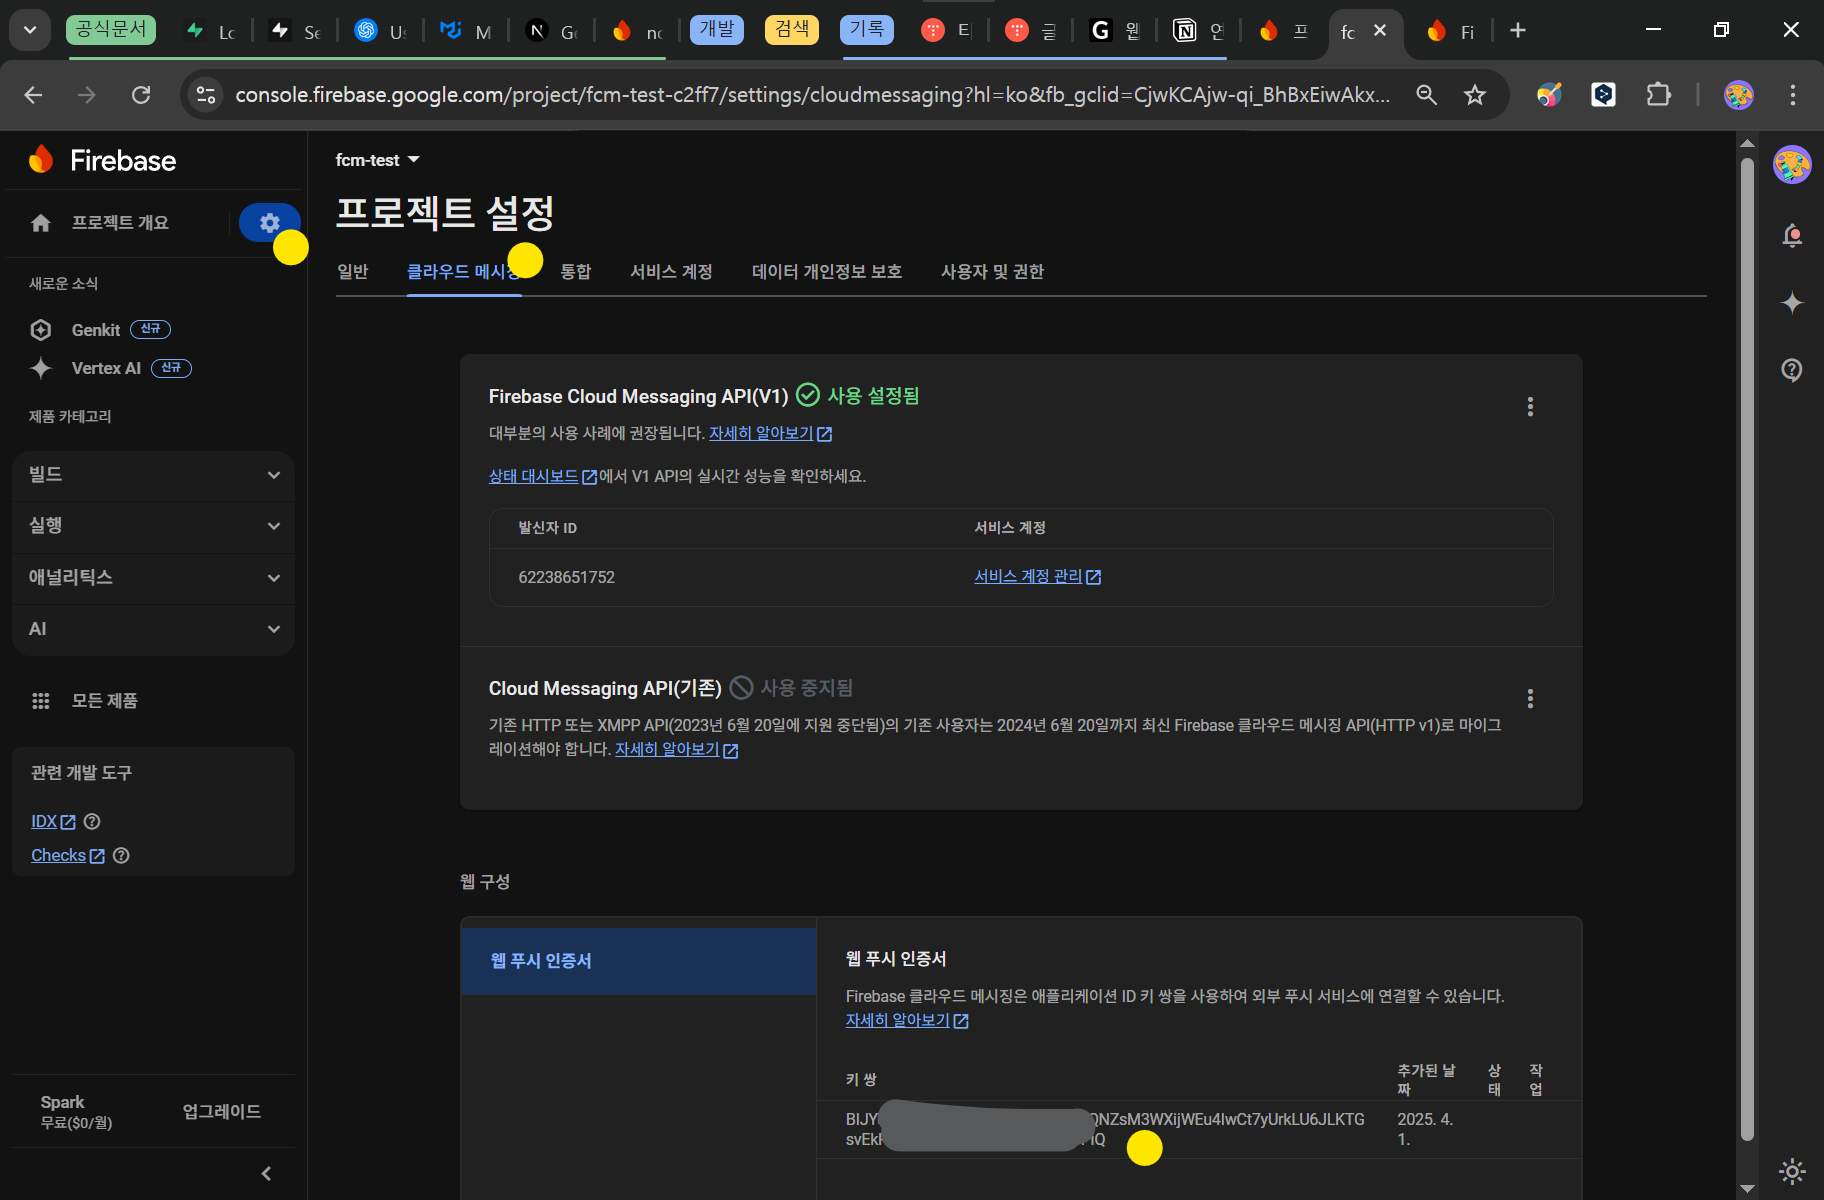Click help icon next to IDX
The height and width of the screenshot is (1200, 1824).
coord(92,822)
